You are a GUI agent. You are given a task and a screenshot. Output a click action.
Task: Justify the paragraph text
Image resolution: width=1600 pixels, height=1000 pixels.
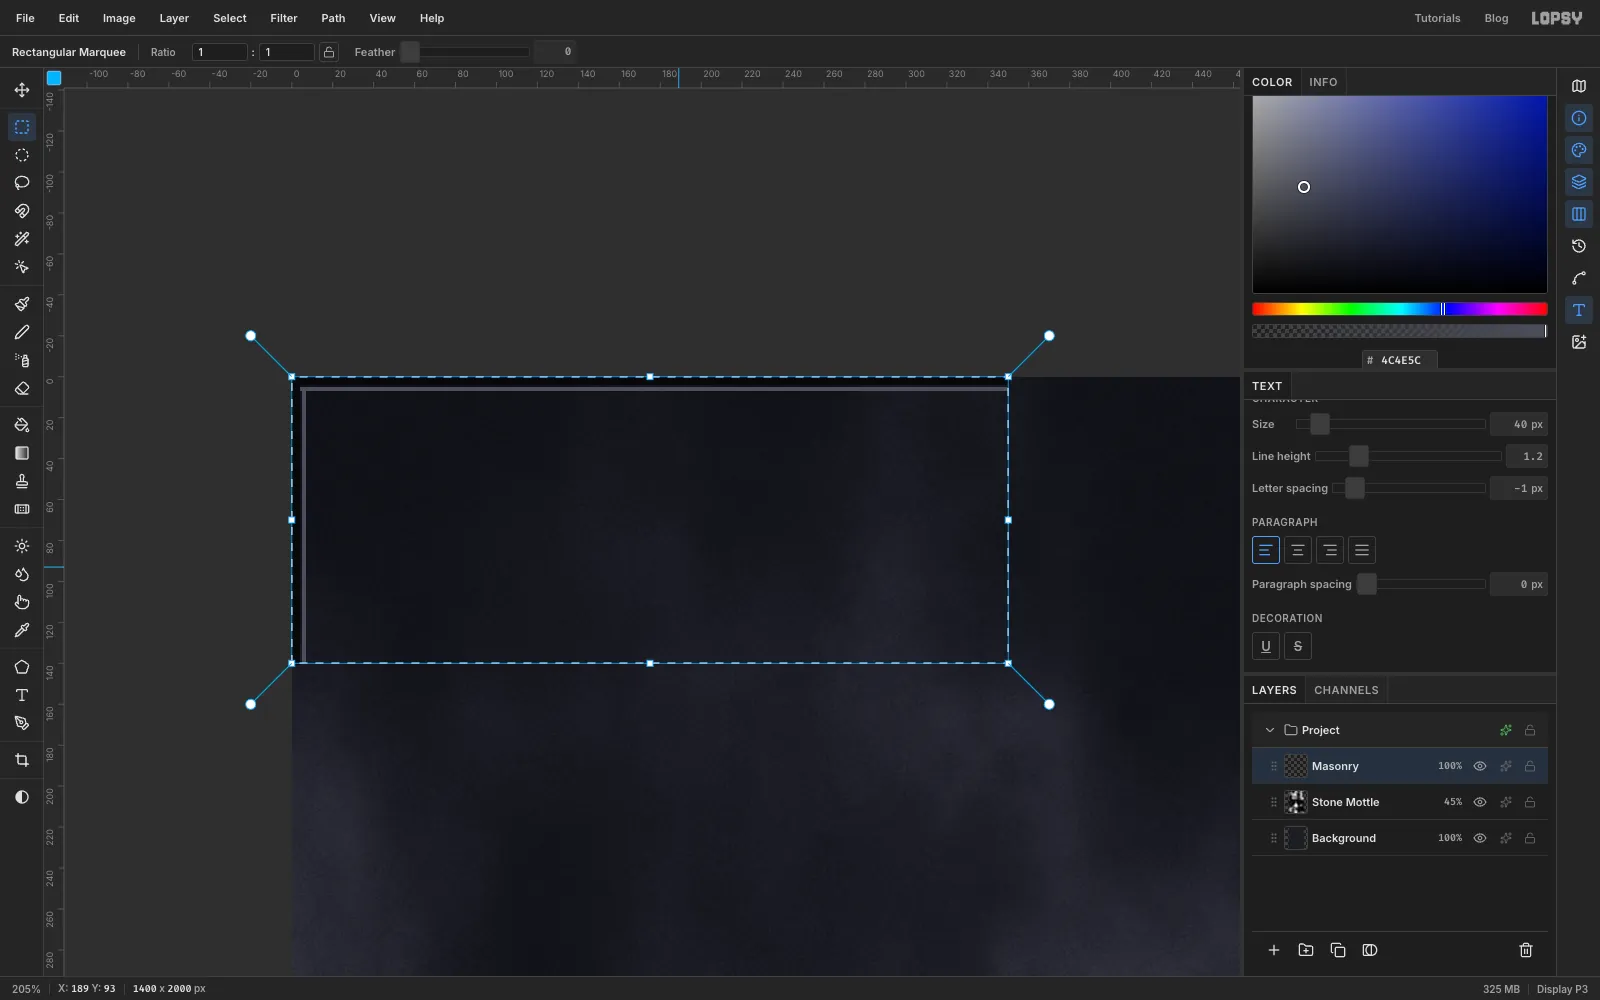1362,550
